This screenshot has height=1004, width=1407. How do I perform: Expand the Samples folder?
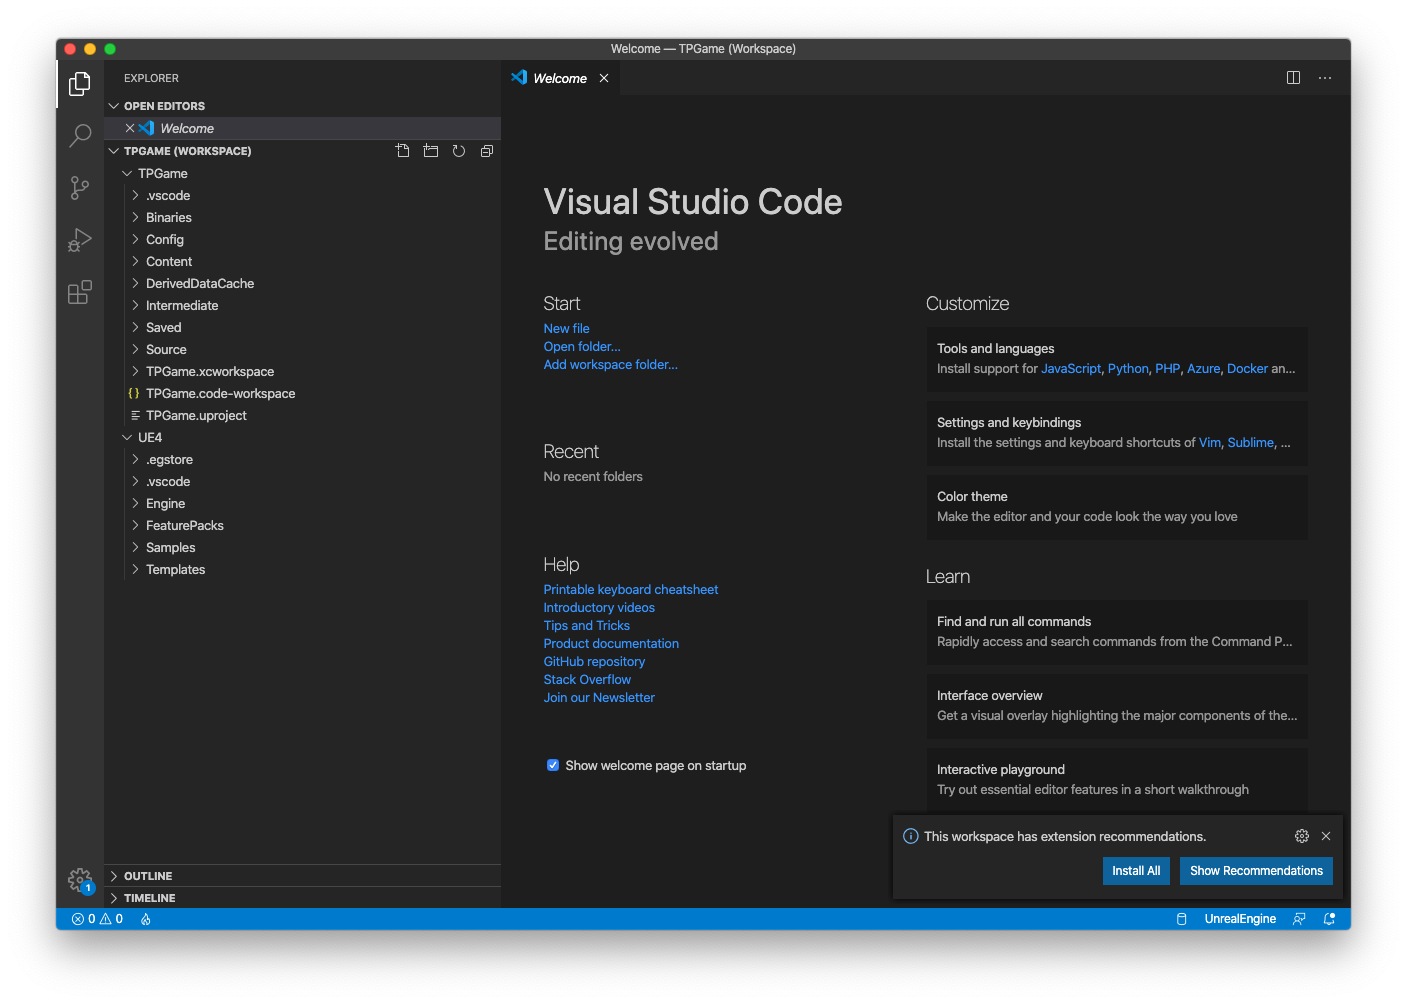point(302,548)
